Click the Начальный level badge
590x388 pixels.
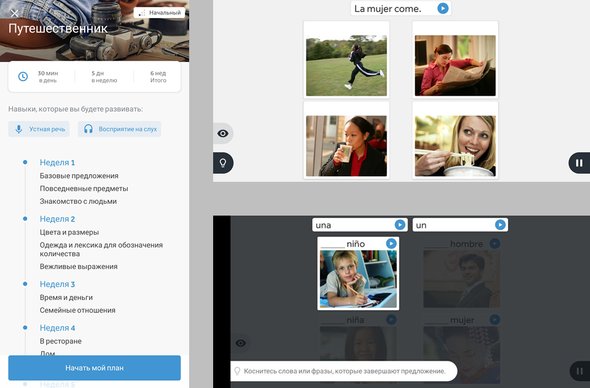[160, 13]
